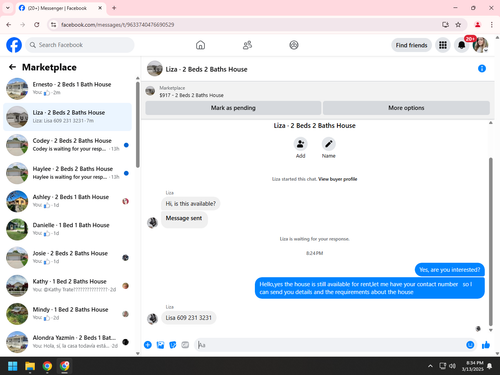Image resolution: width=500 pixels, height=375 pixels.
Task: Bookmark this page with the star icon
Action: [x=458, y=25]
